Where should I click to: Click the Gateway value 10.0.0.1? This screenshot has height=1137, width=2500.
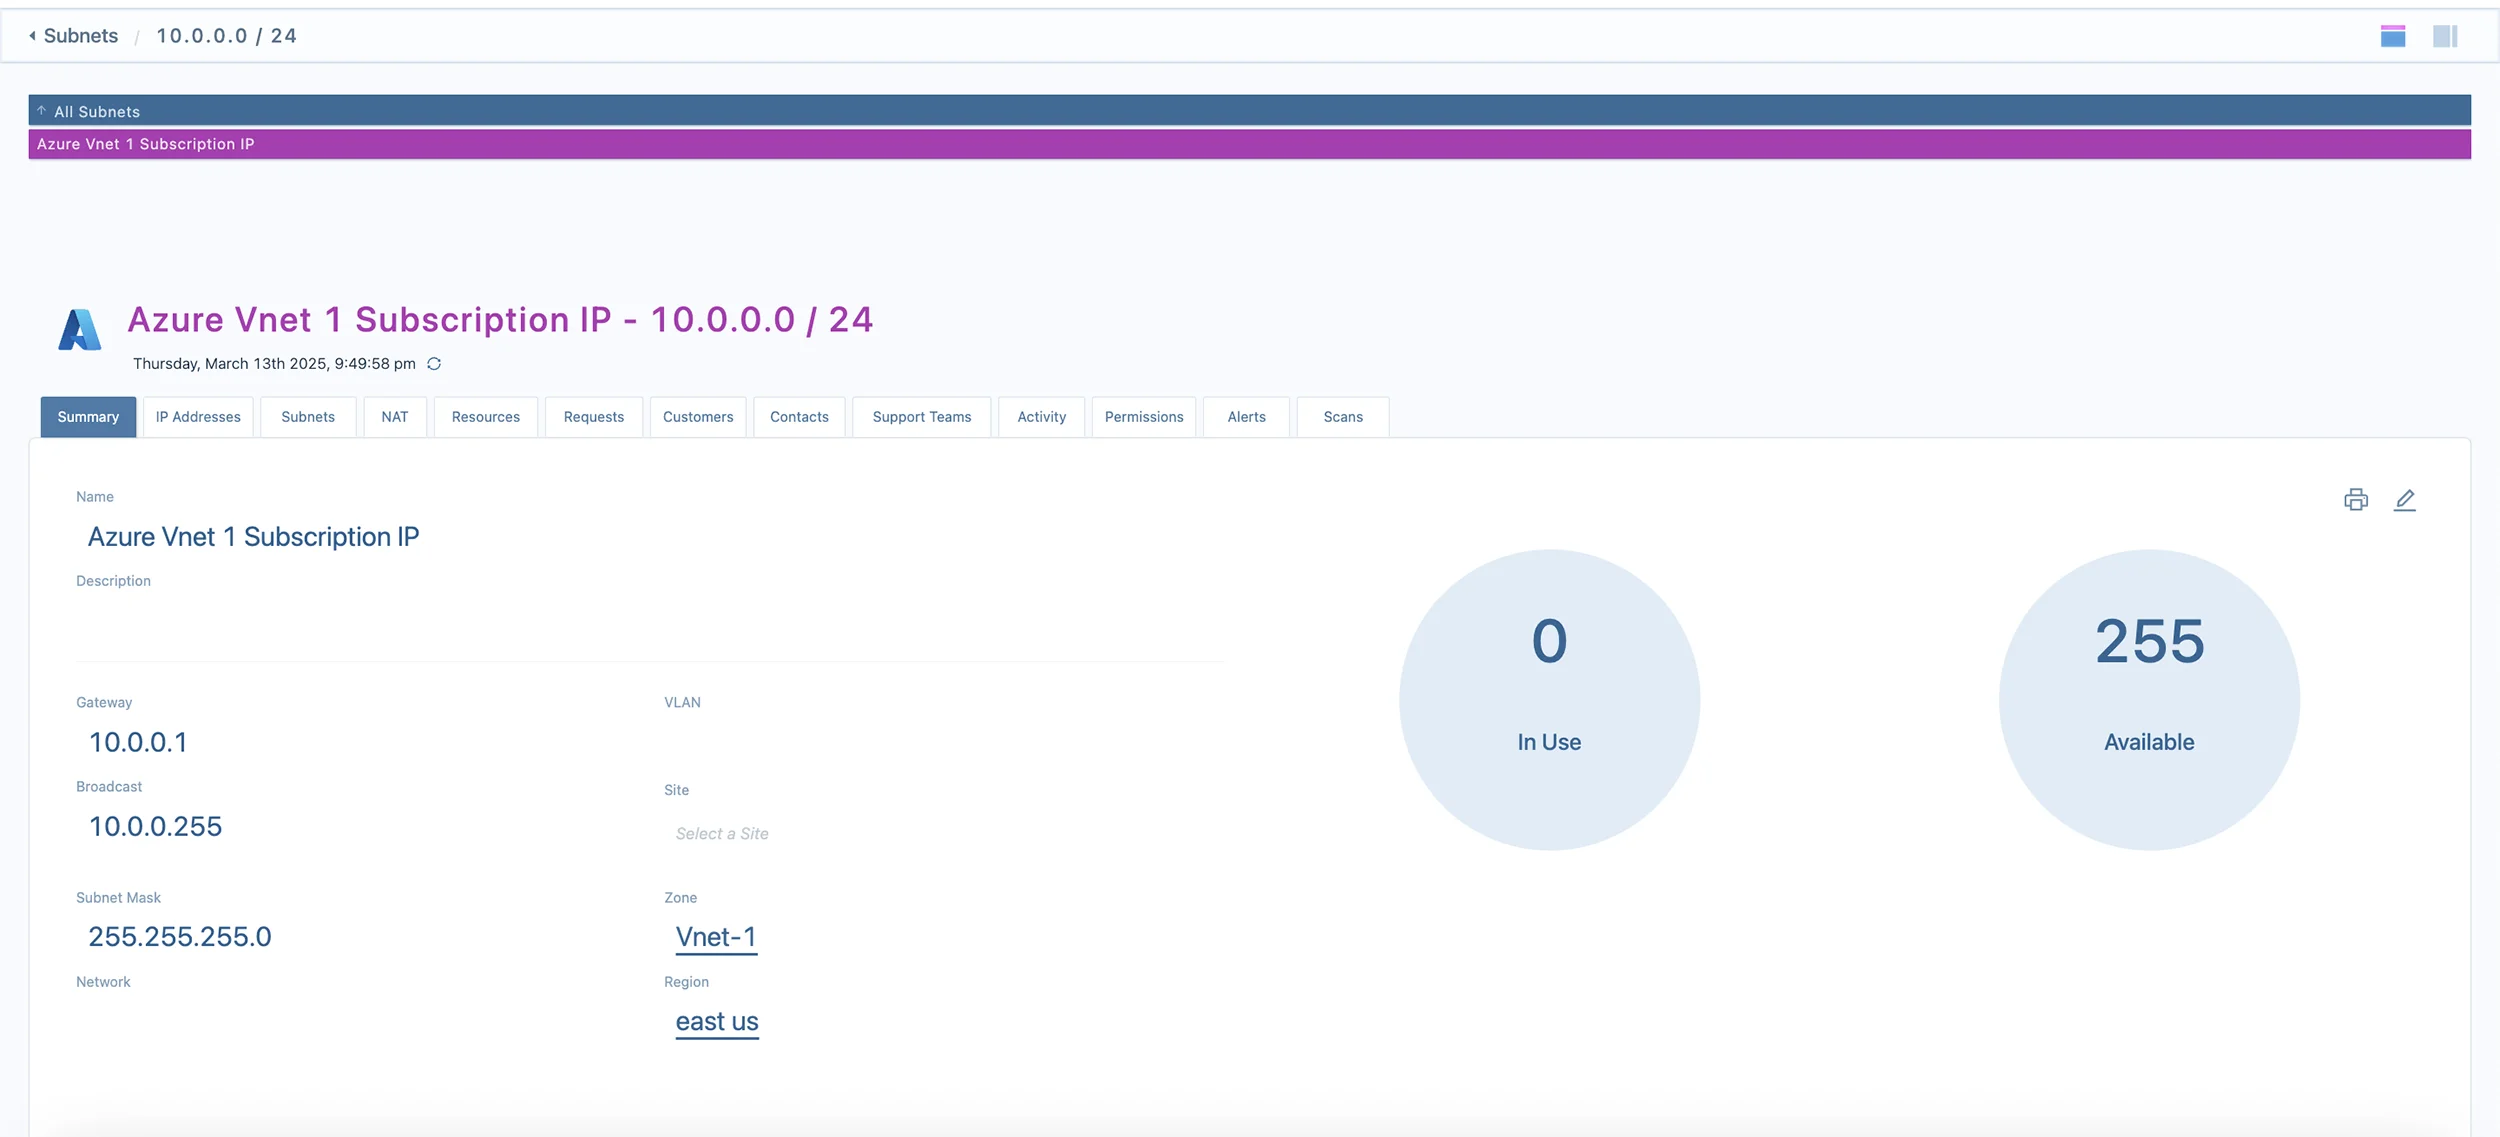(138, 742)
